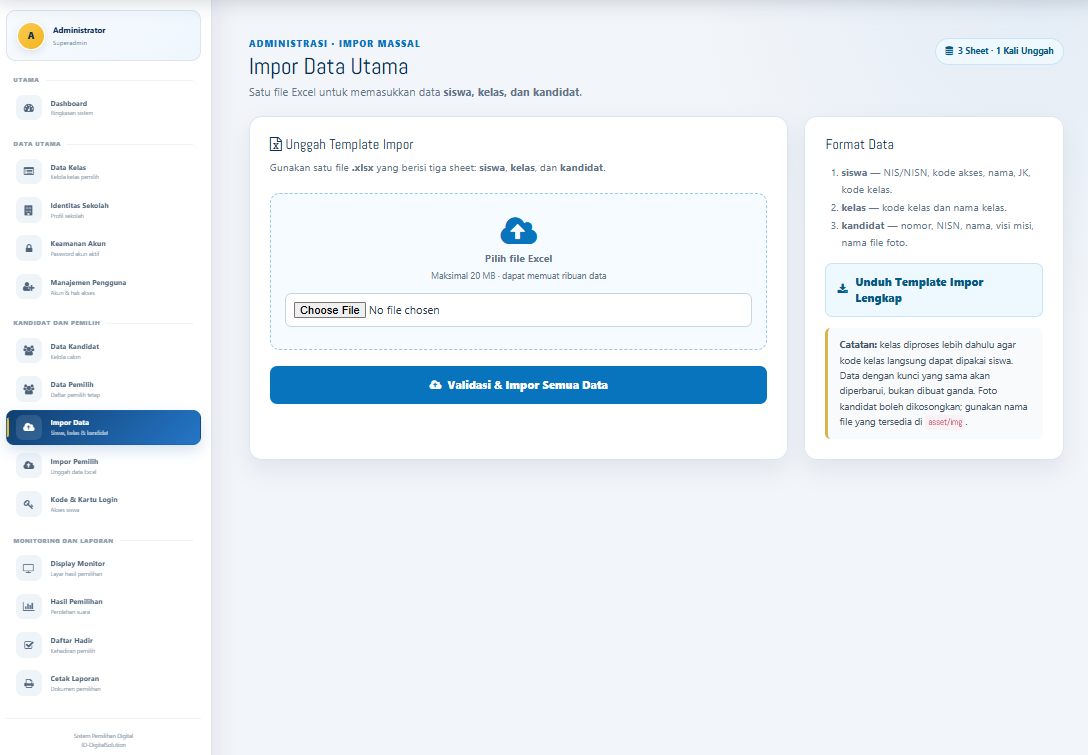
Task: Click the active Impor Data menu item
Action: click(x=103, y=427)
